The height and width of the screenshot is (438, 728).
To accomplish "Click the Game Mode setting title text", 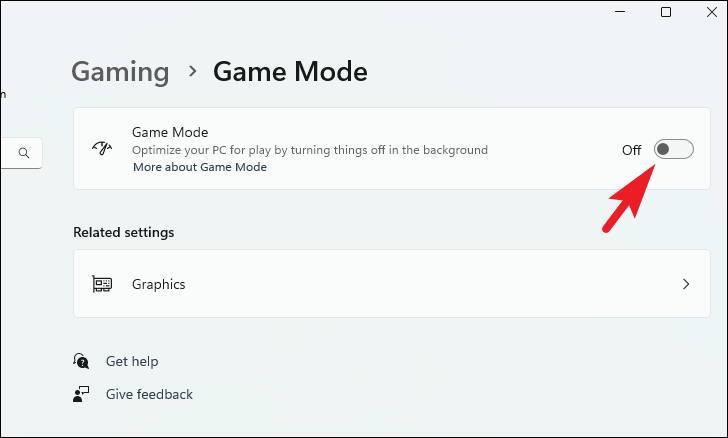I will 170,132.
